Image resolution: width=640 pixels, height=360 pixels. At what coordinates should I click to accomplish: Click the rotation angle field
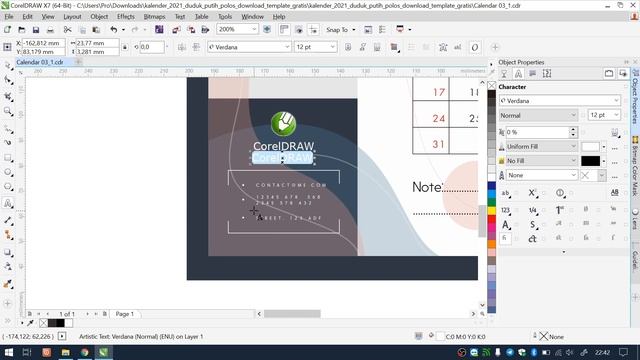click(x=151, y=47)
